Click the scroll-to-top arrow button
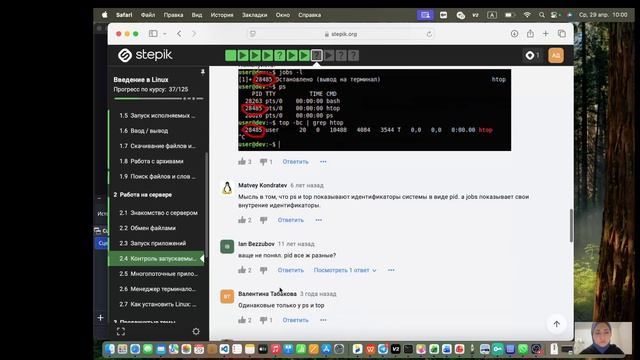Viewport: 640px width, 360px height. coord(556,324)
